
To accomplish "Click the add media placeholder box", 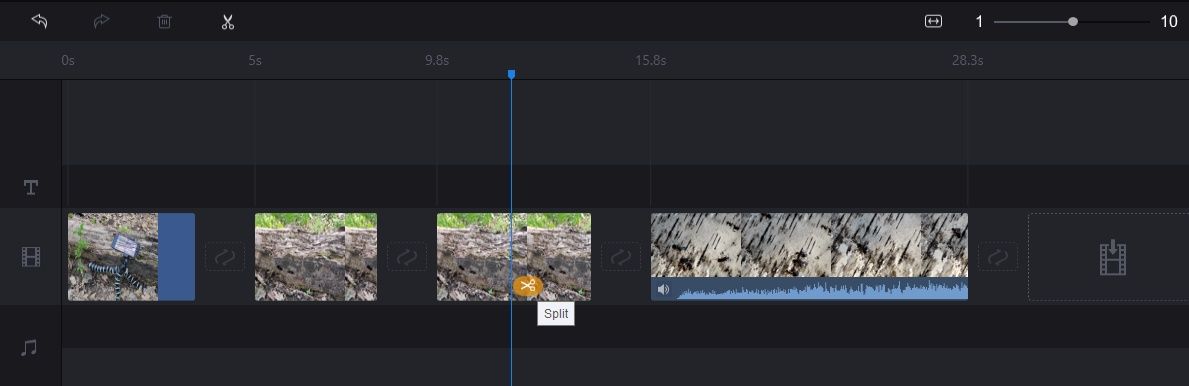I will (x=1109, y=256).
